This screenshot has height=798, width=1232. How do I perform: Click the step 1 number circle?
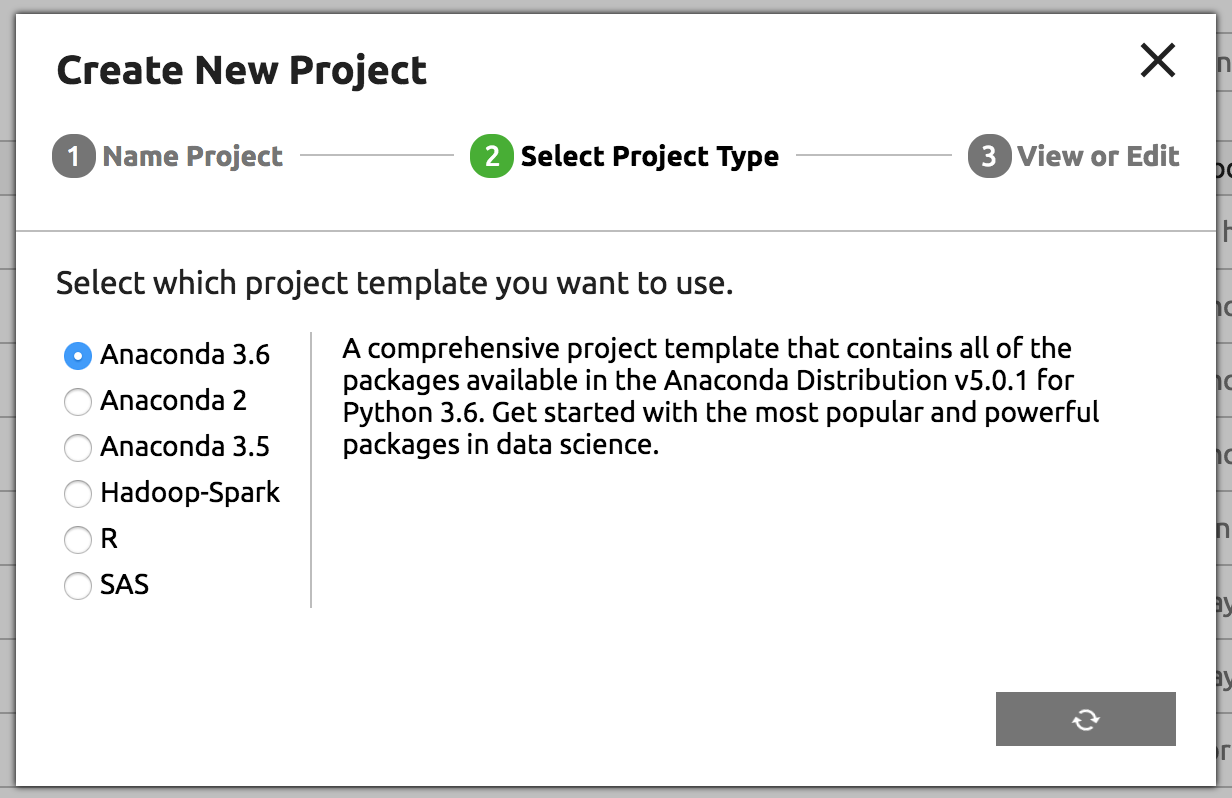tap(73, 157)
